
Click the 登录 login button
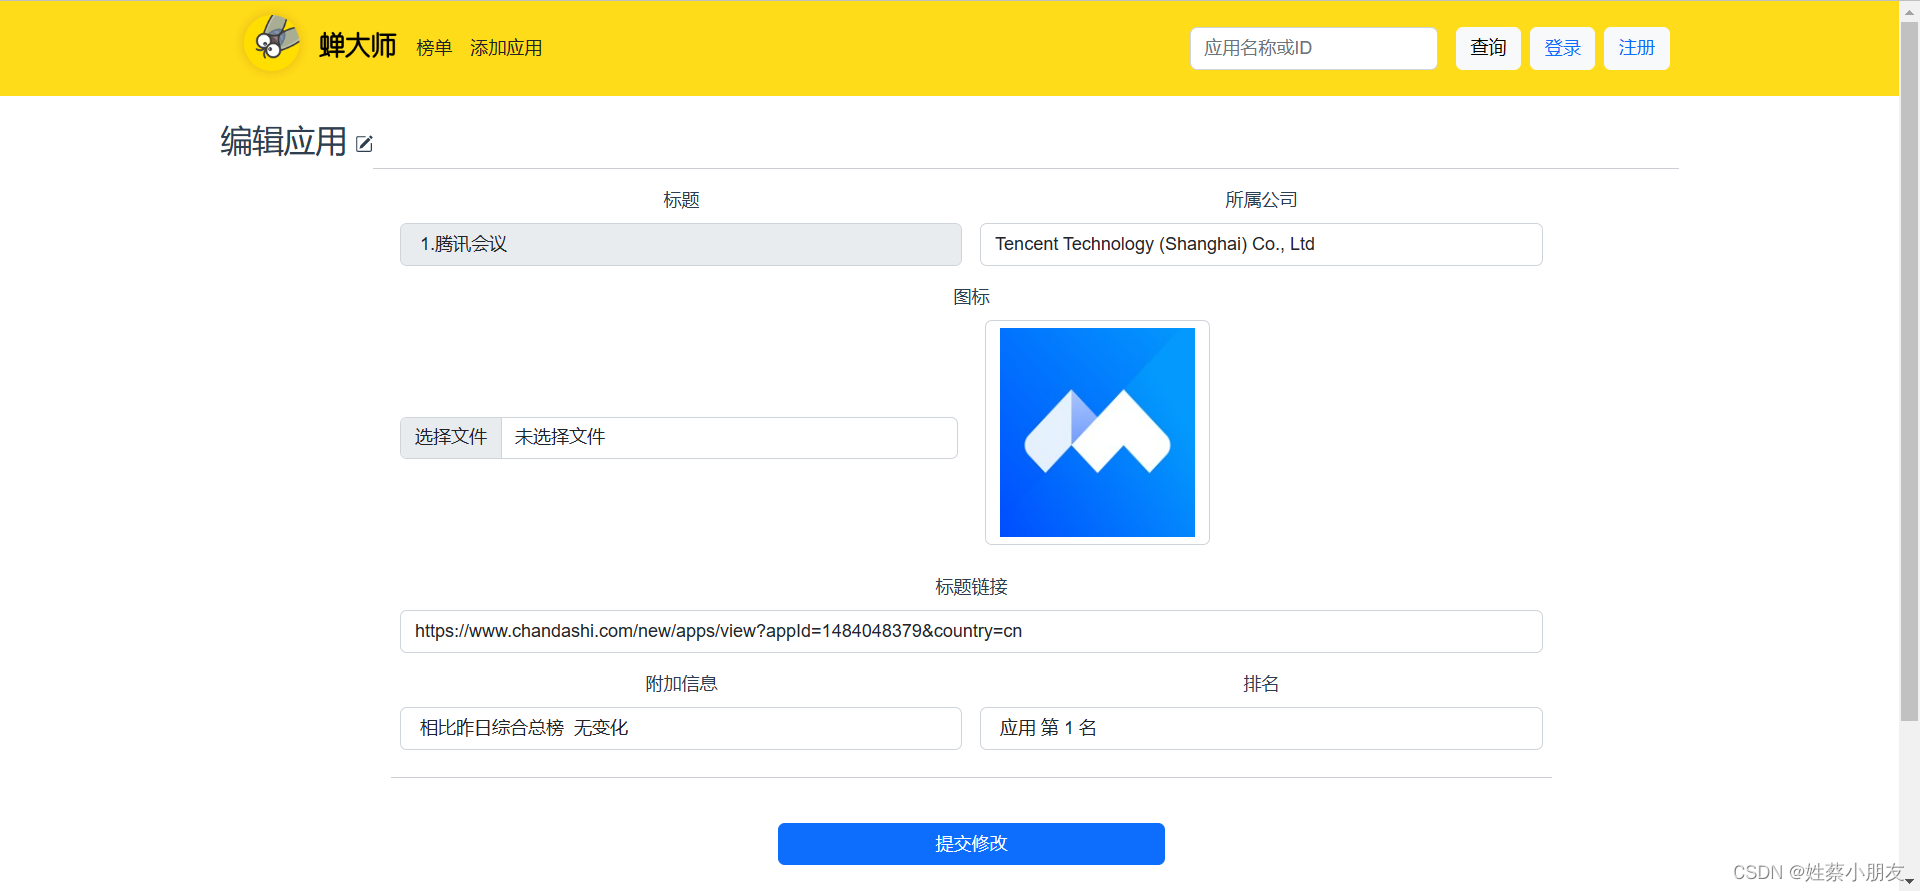(x=1562, y=48)
